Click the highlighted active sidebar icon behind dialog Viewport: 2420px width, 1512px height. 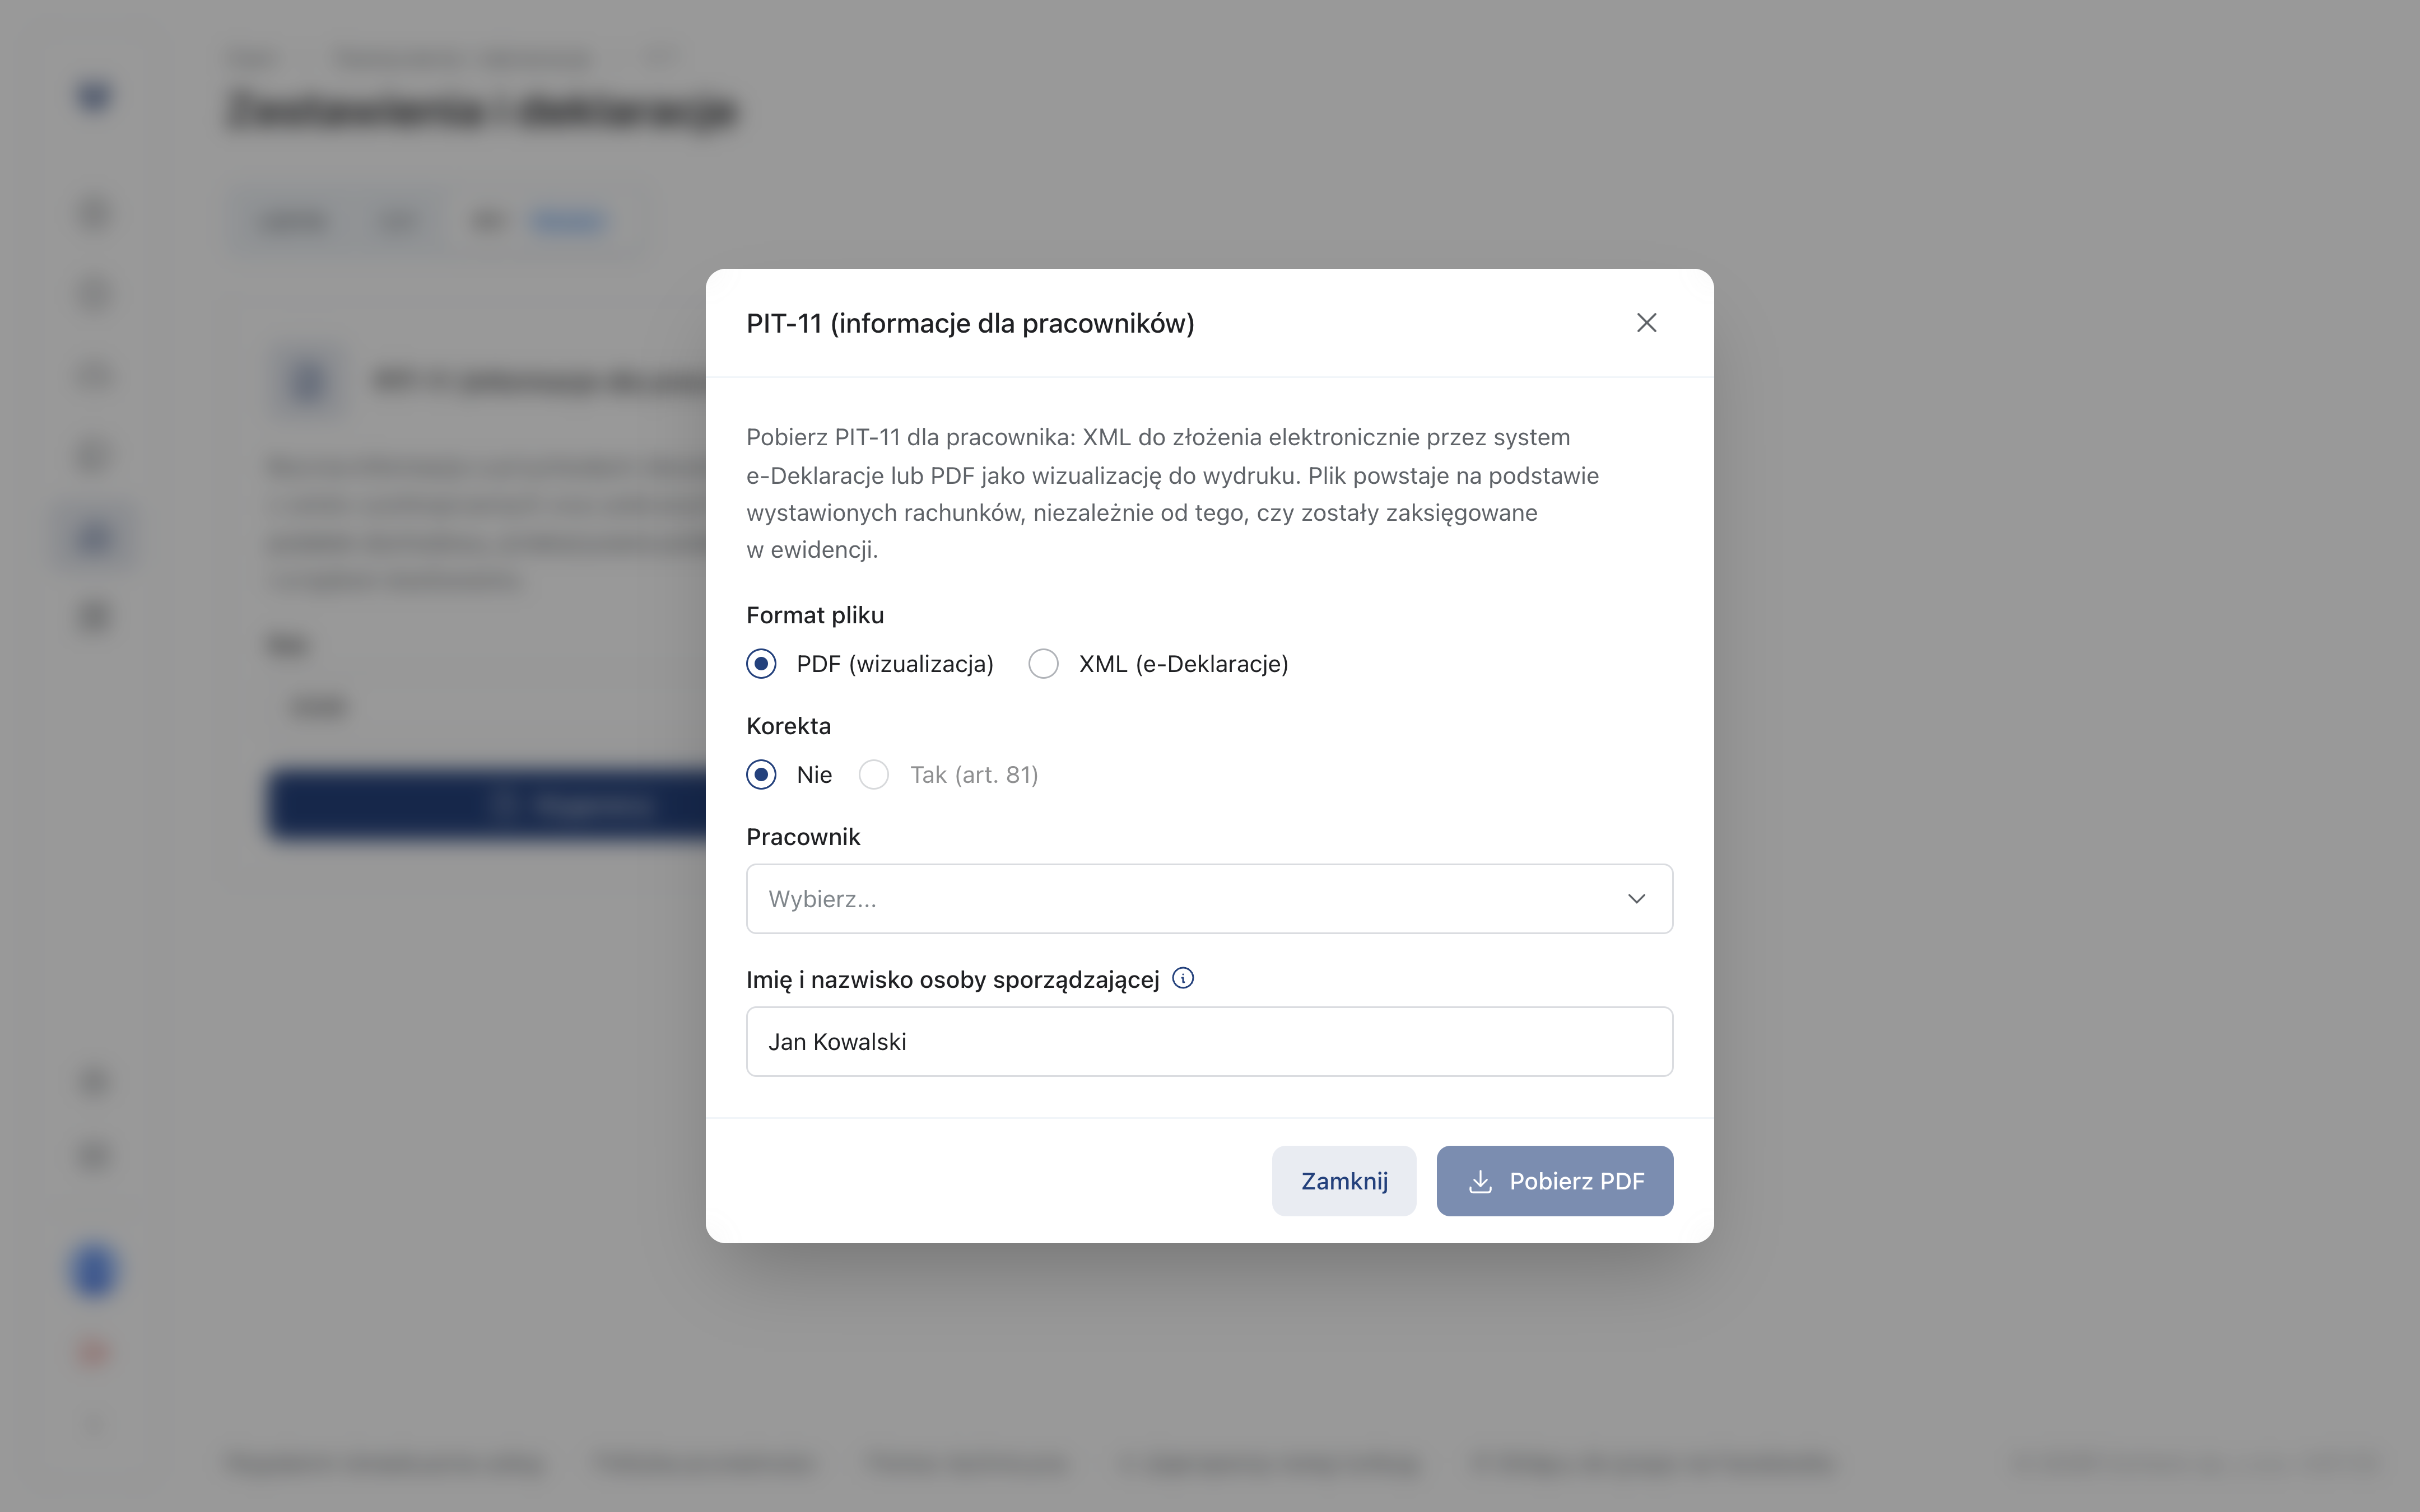[94, 537]
